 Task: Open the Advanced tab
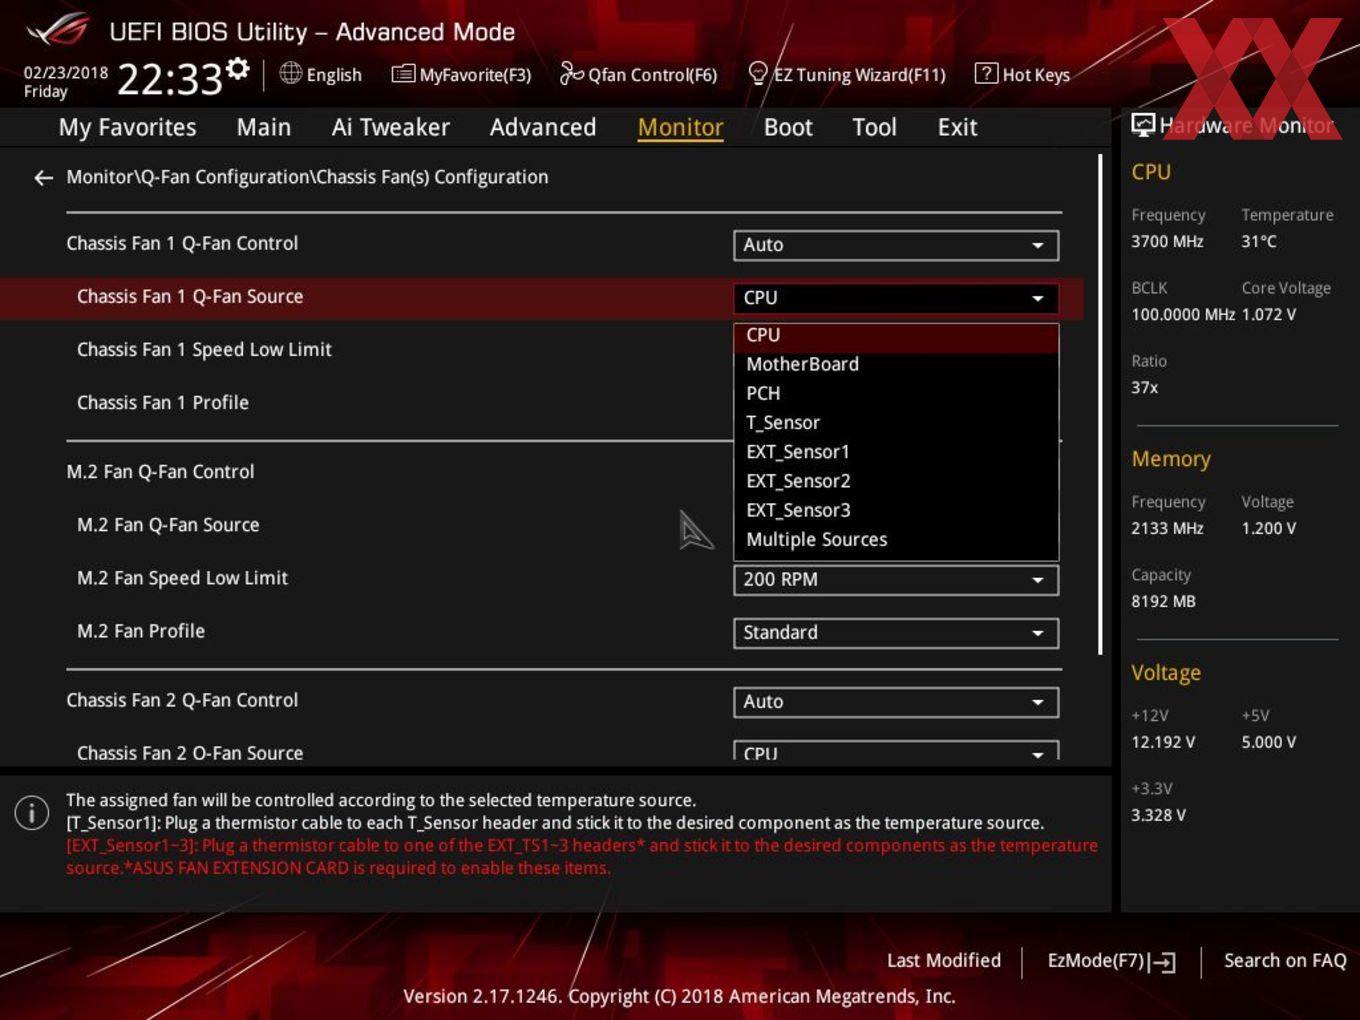tap(543, 127)
